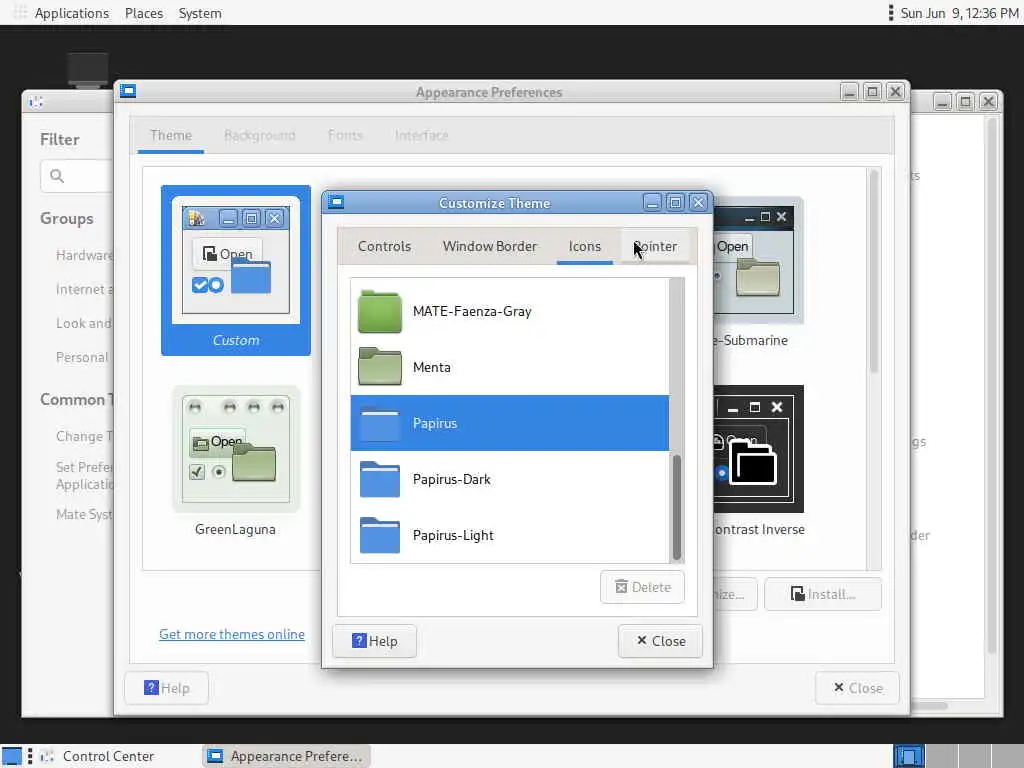The image size is (1024, 768).
Task: Open the Background tab in Appearance Preferences
Action: click(259, 135)
